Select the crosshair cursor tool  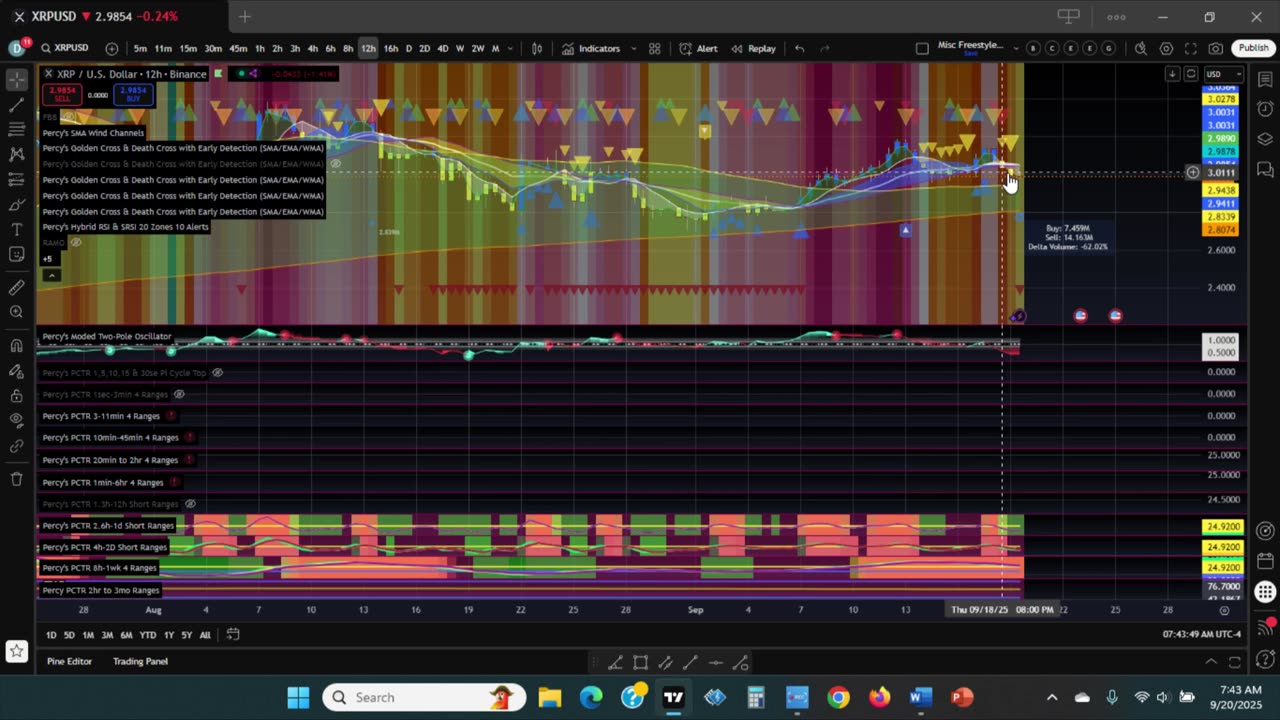(x=17, y=79)
